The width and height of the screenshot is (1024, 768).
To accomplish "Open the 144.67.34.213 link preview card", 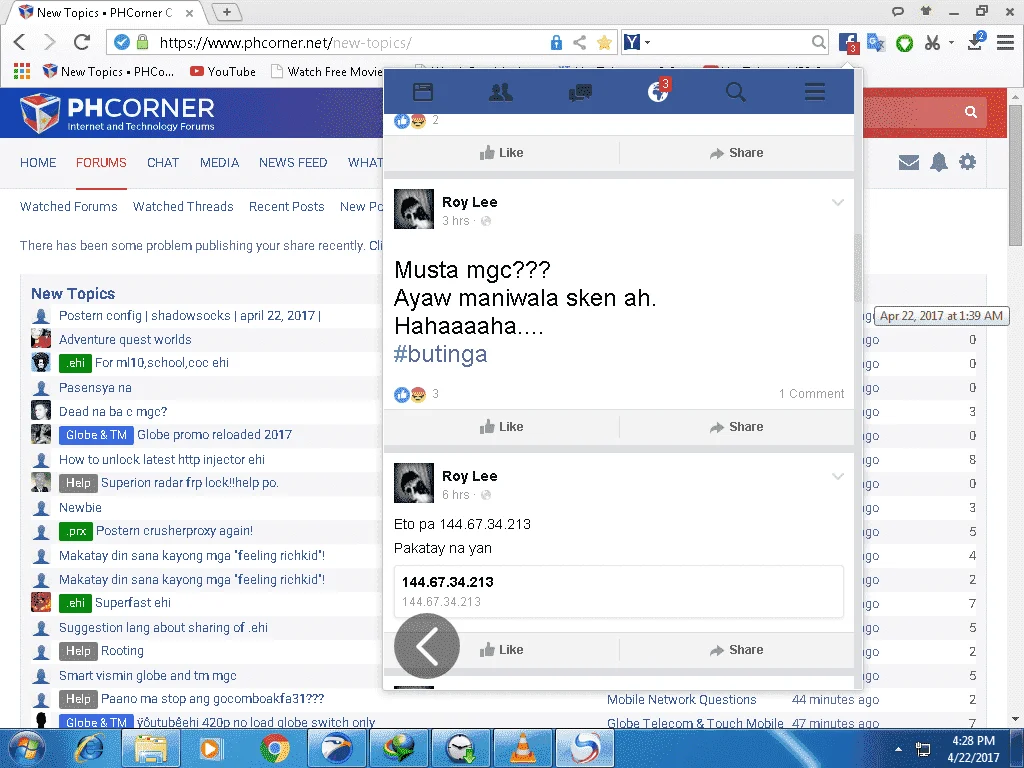I will (618, 591).
